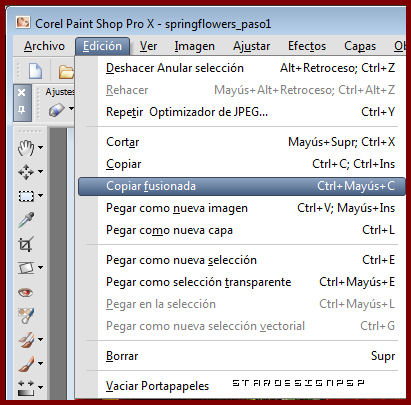Choose Copiar fusionada menu entry
Viewport: 411px width, 405px height.
tap(242, 186)
